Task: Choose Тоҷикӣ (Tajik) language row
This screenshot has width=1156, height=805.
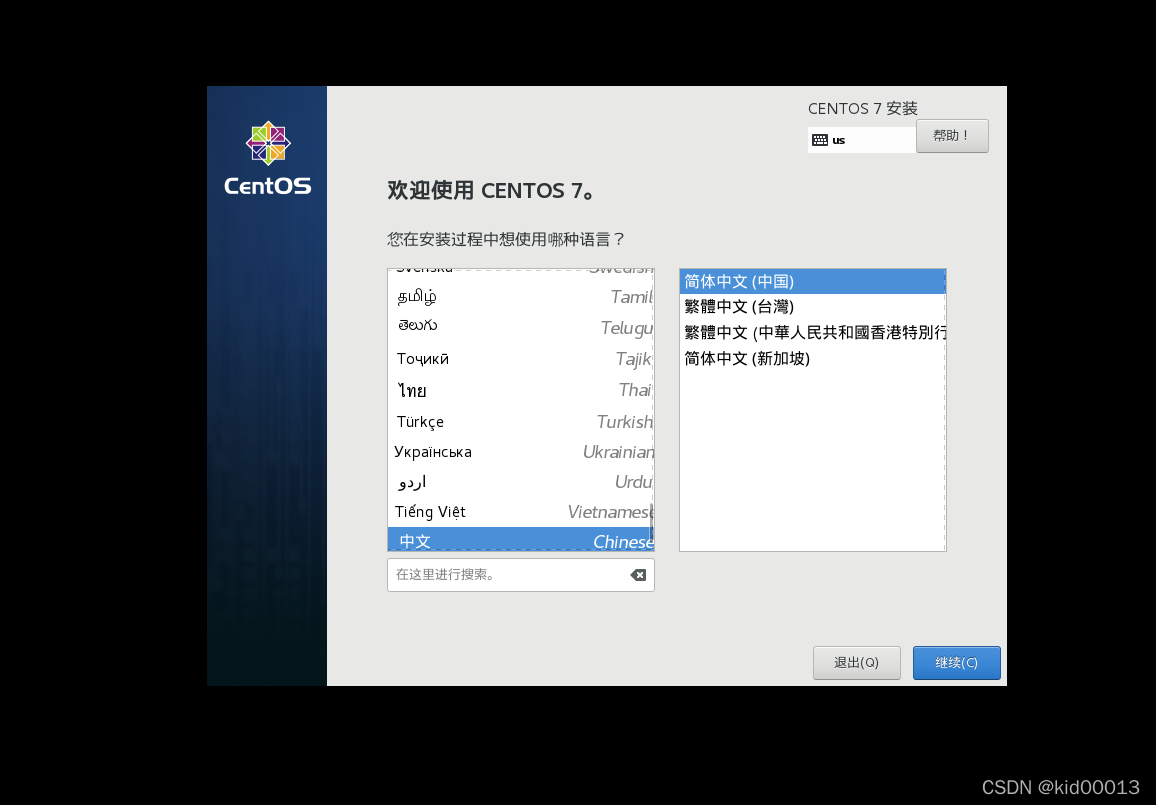Action: tap(520, 359)
